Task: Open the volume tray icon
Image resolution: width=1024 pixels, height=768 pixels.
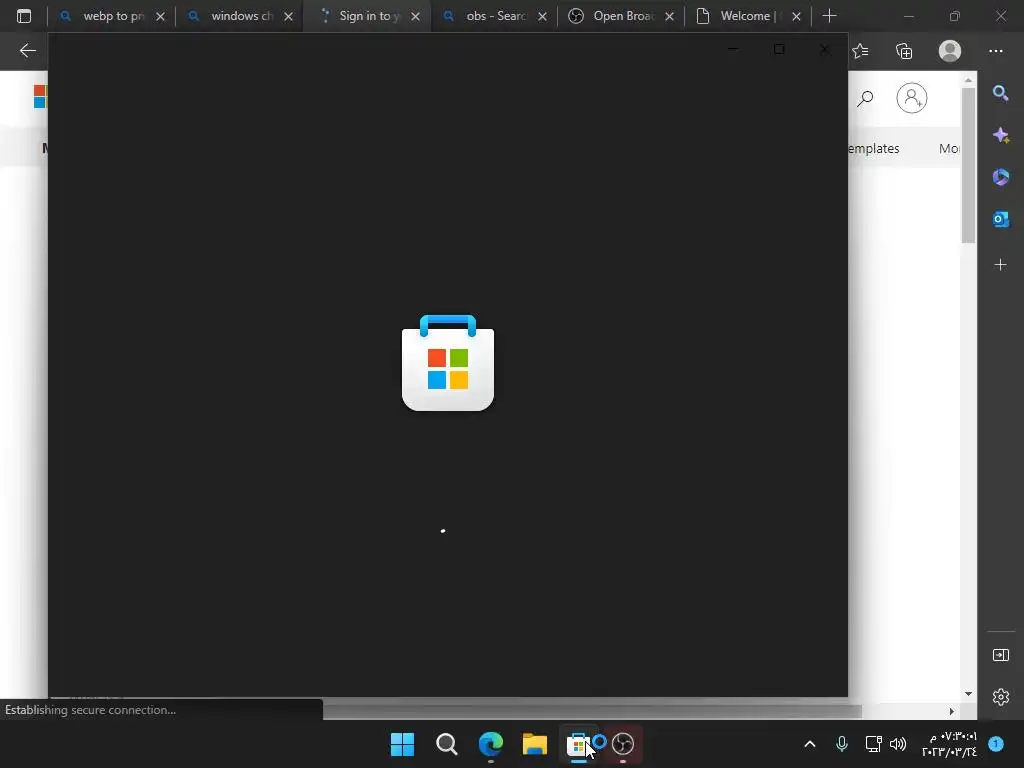Action: (899, 744)
